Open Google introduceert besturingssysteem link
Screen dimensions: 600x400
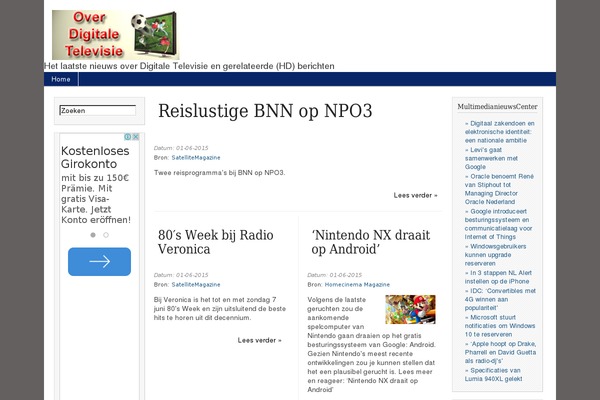[x=498, y=224]
